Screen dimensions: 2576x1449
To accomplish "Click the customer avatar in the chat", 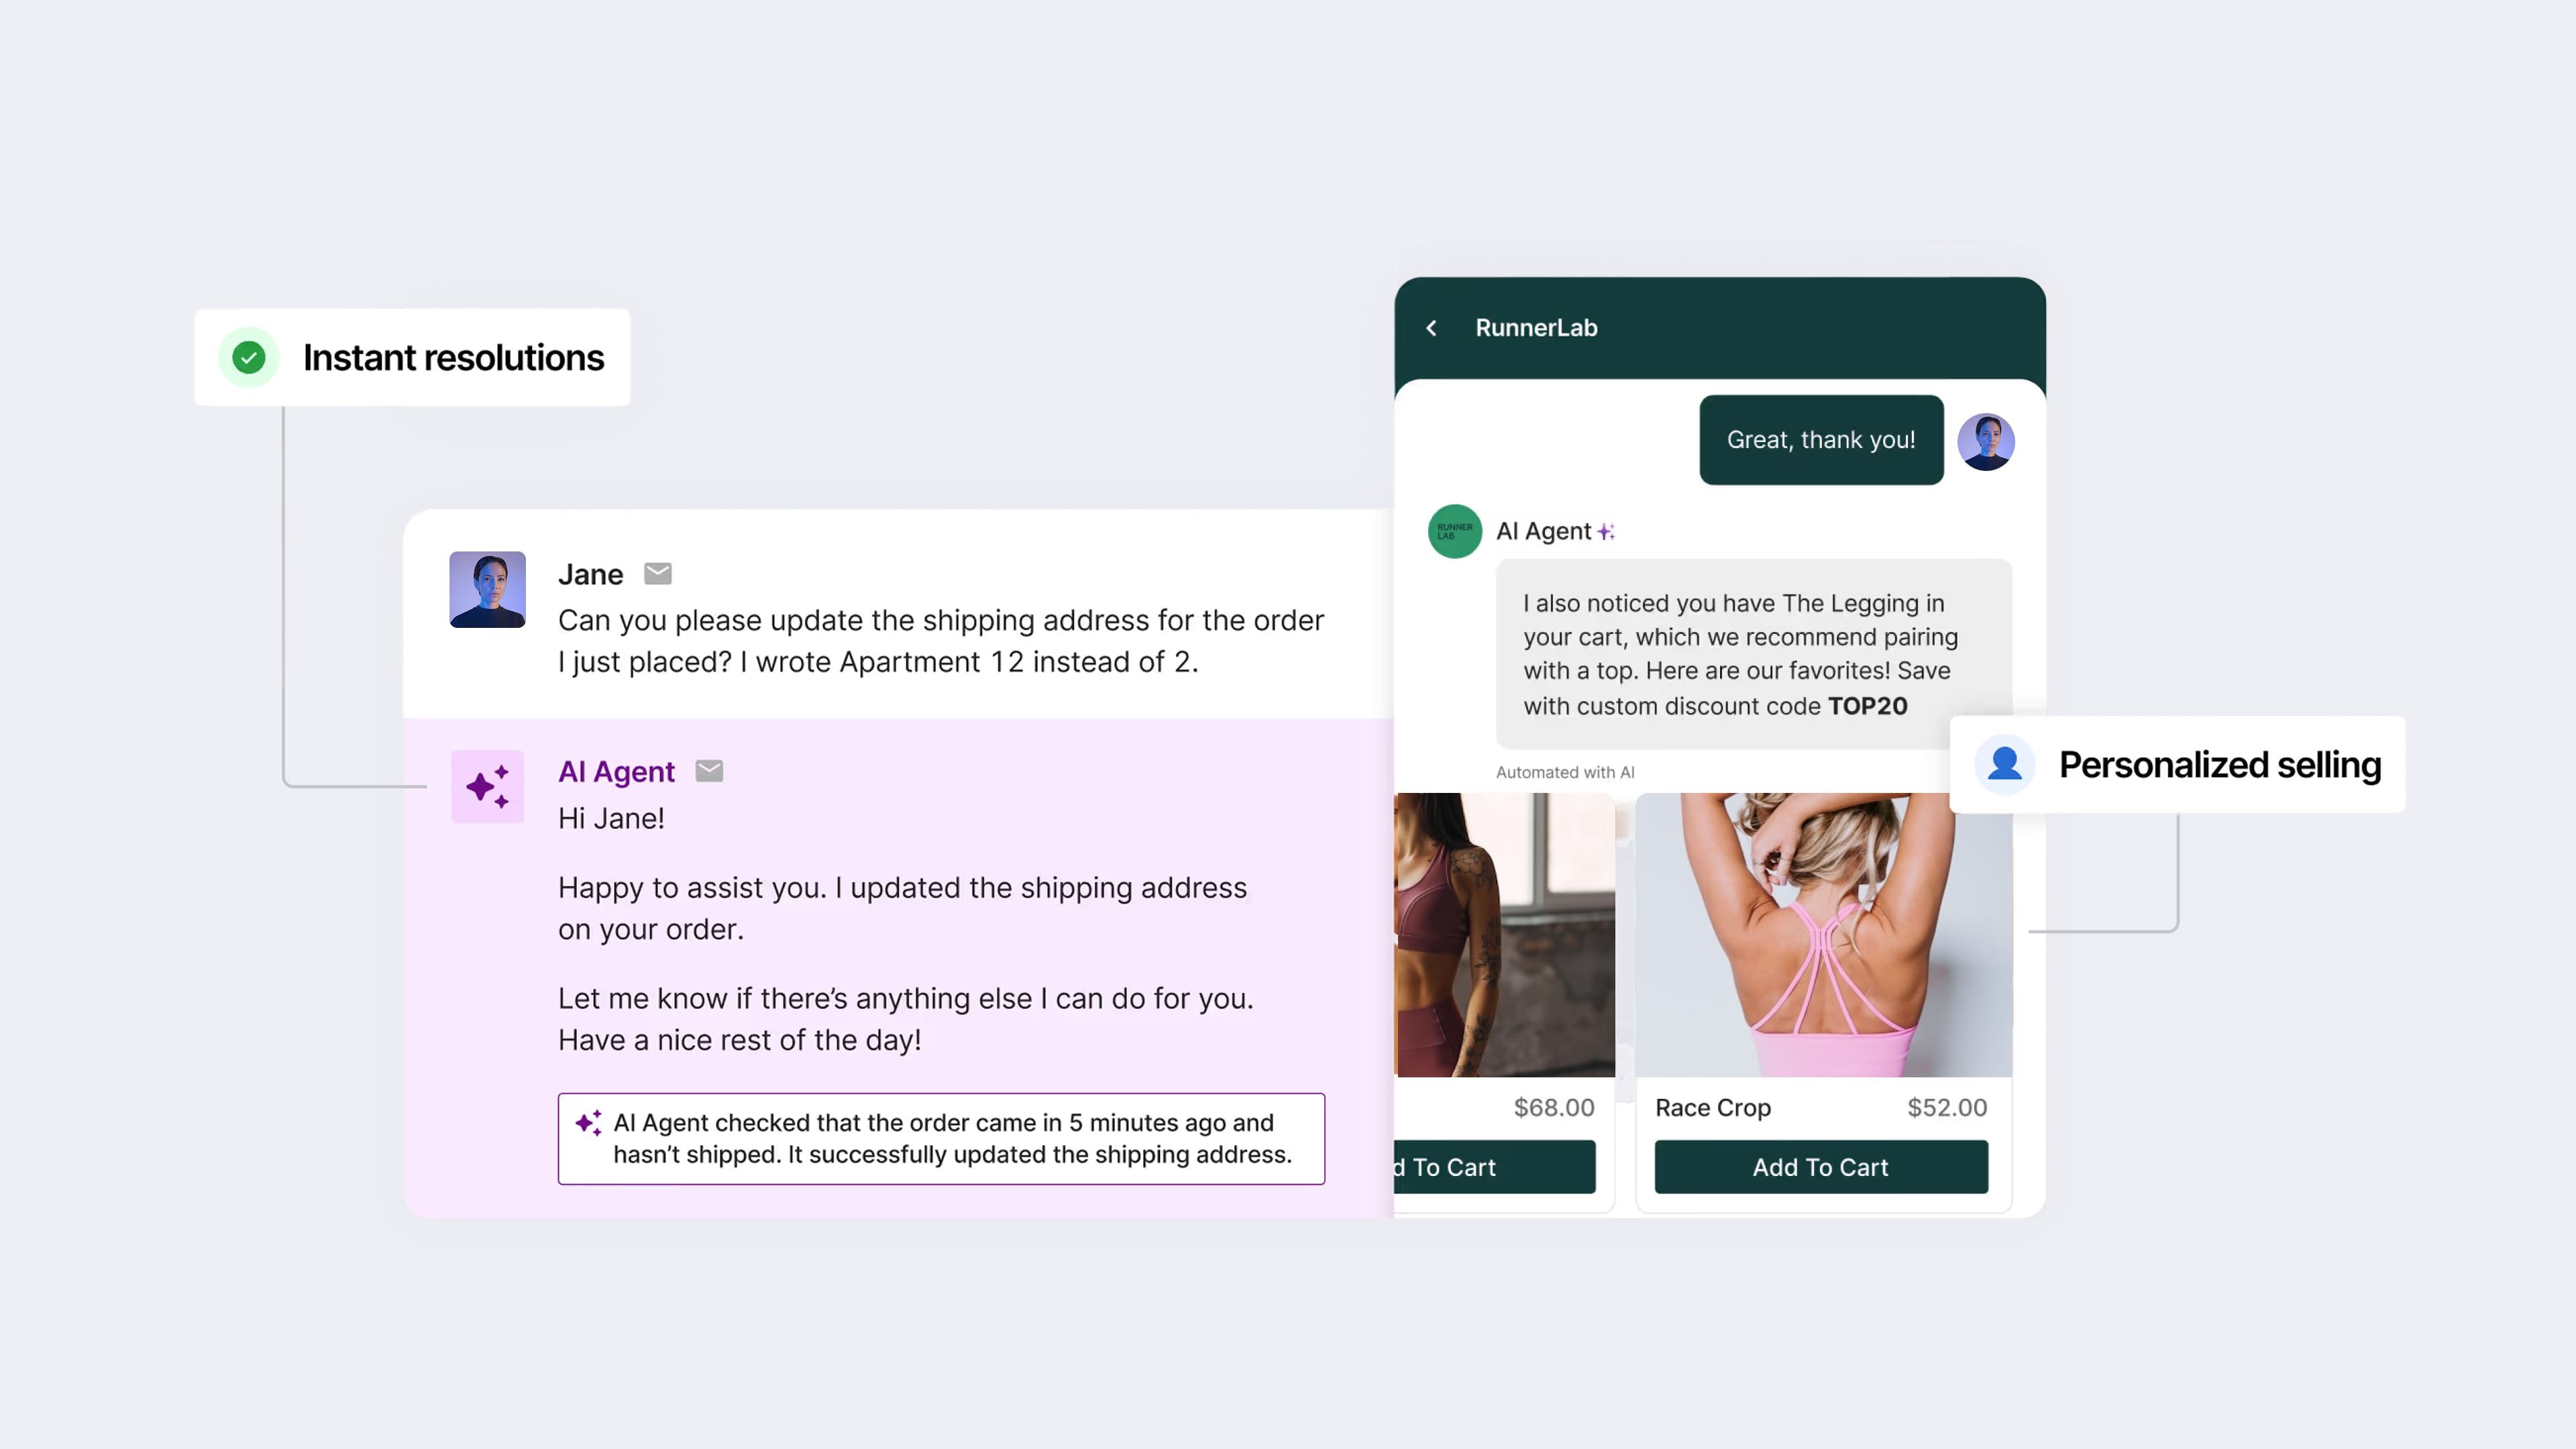I will pyautogui.click(x=1985, y=441).
